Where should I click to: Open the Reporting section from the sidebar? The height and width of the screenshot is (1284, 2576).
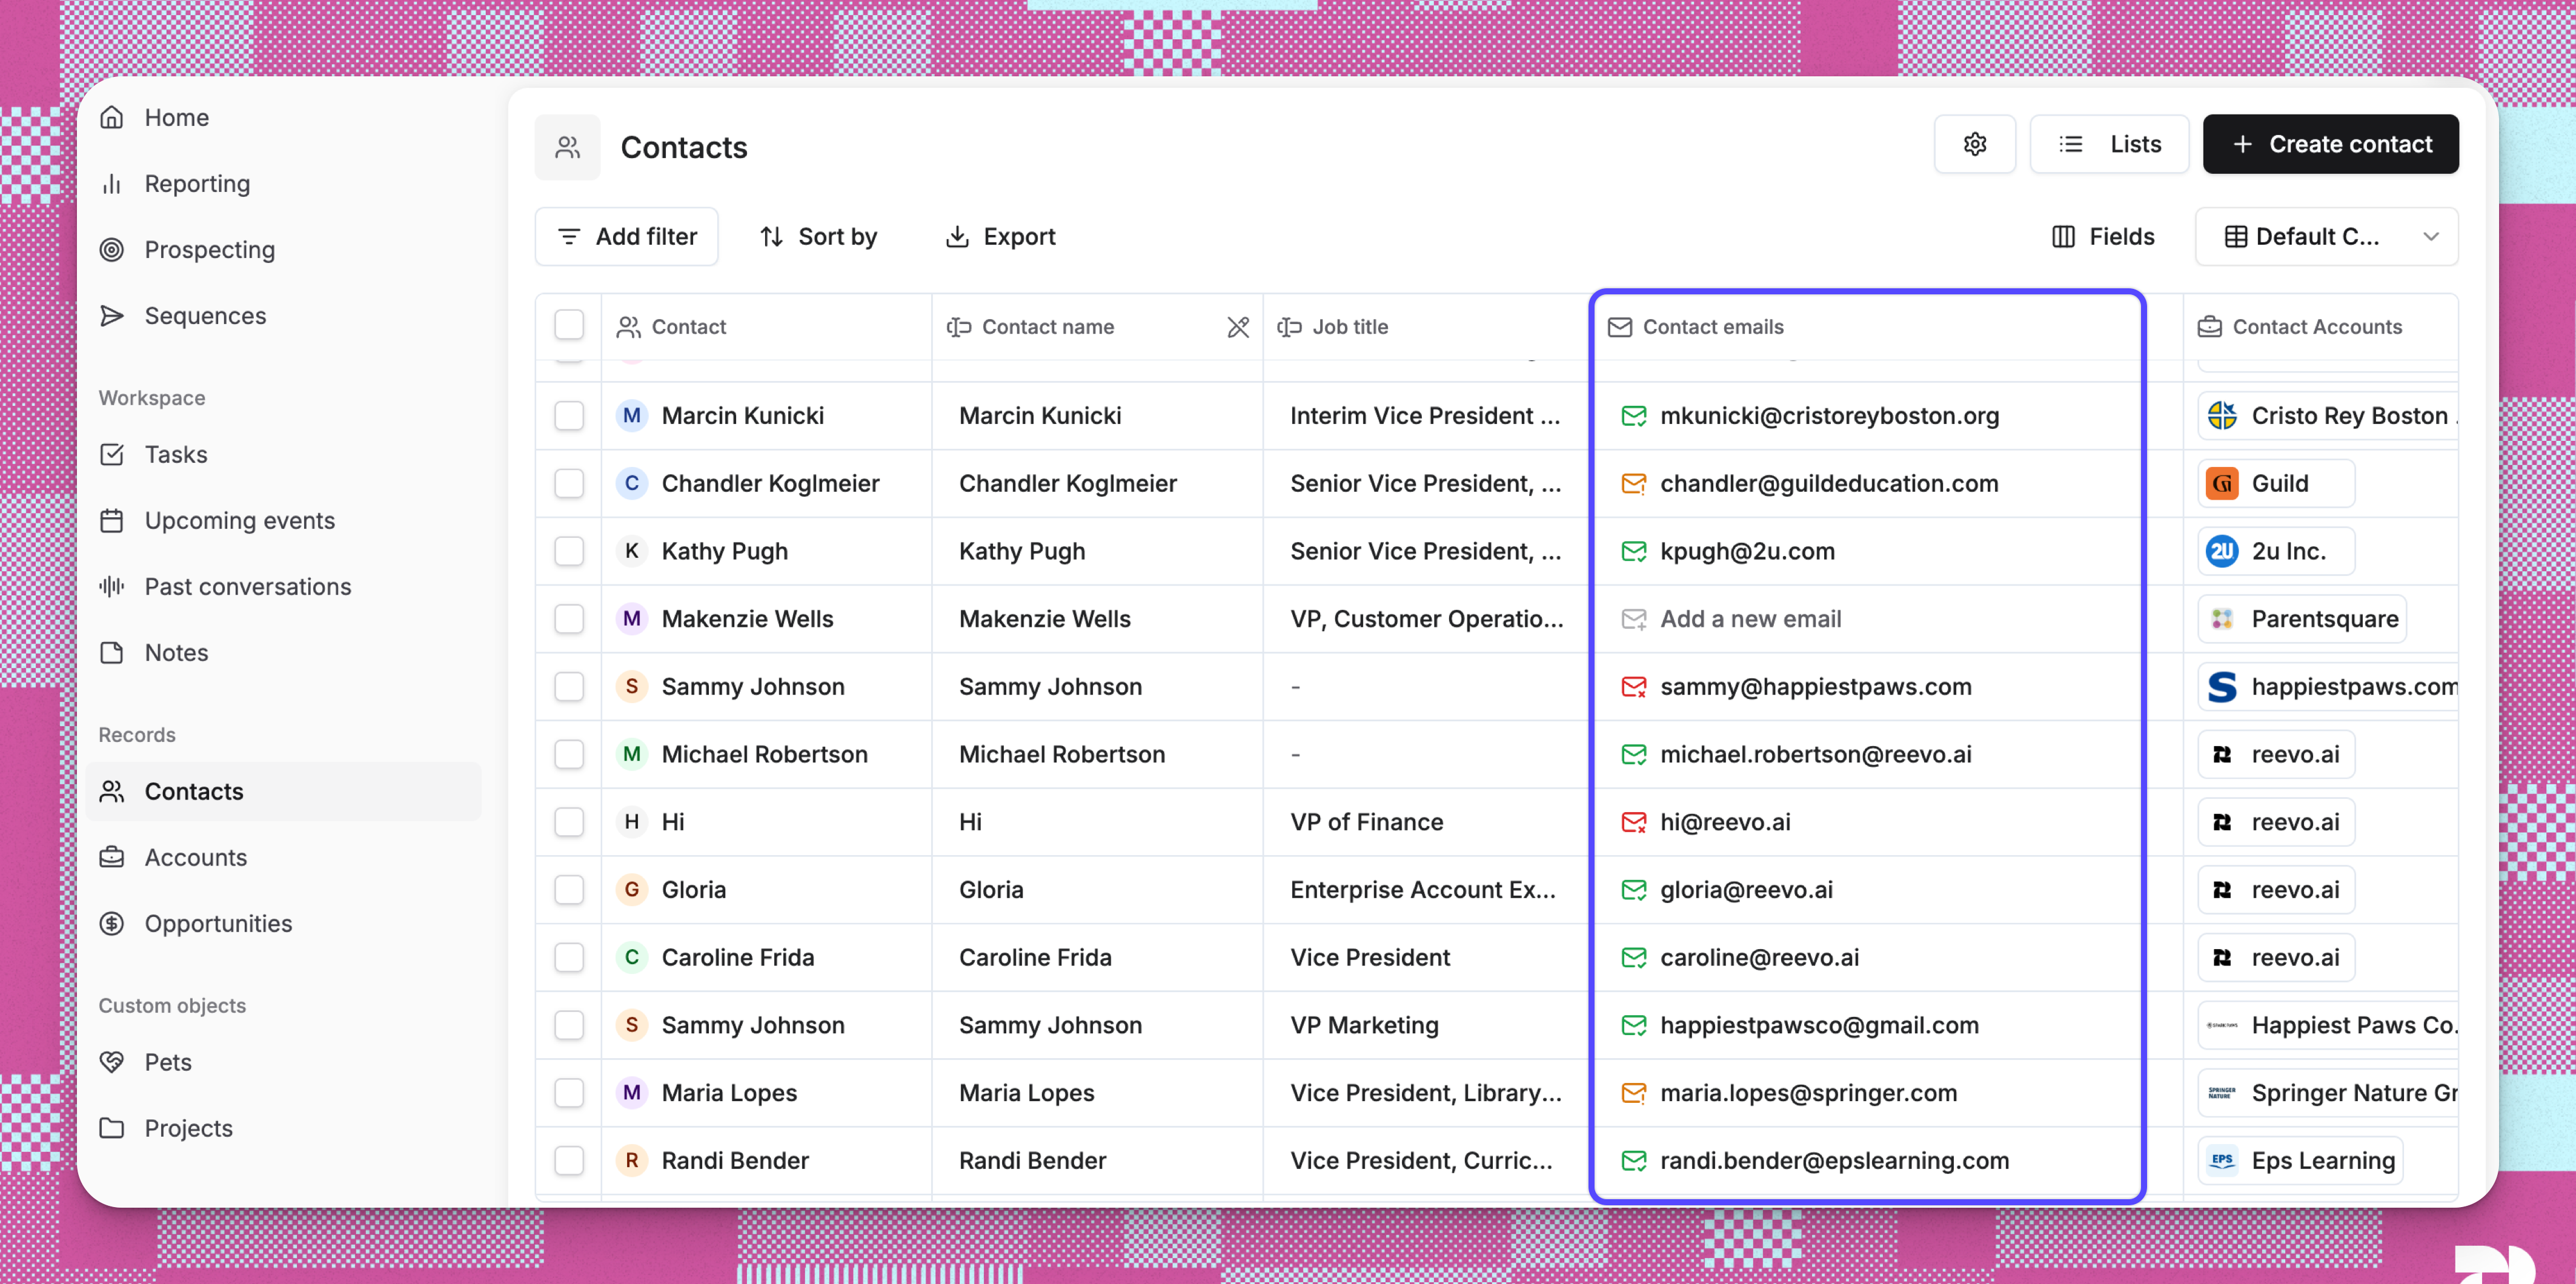(197, 183)
